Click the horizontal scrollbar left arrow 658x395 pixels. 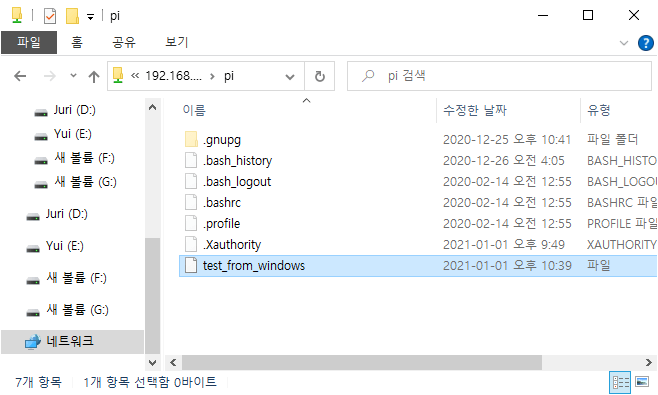coord(173,362)
